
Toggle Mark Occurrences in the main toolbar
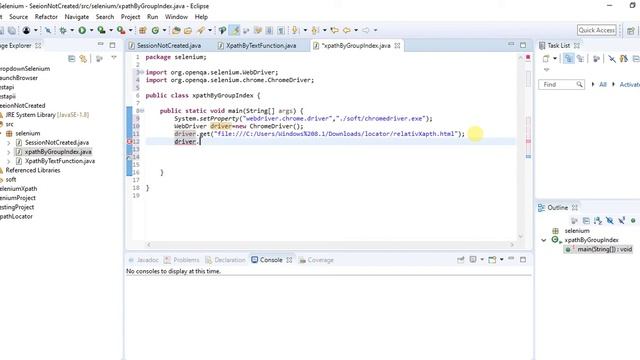pos(235,30)
